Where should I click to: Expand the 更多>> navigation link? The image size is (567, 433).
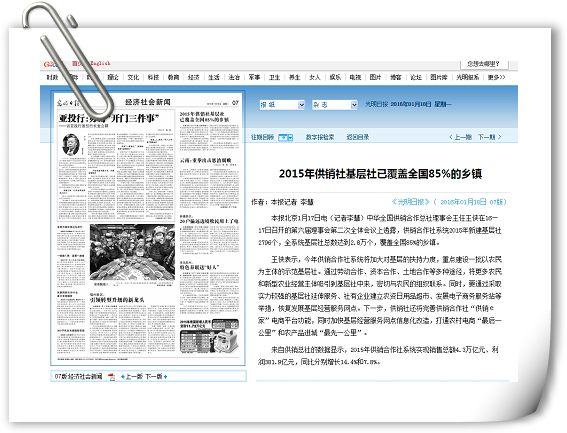tap(496, 77)
